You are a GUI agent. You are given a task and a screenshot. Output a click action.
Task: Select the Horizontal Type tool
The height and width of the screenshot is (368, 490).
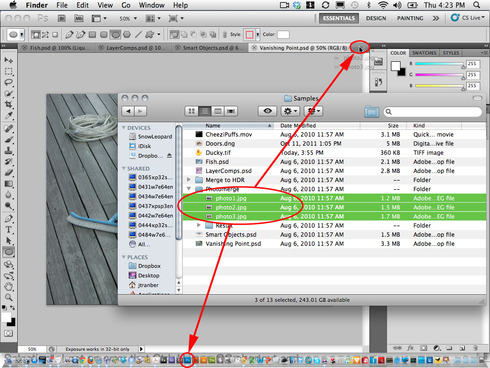[x=9, y=230]
